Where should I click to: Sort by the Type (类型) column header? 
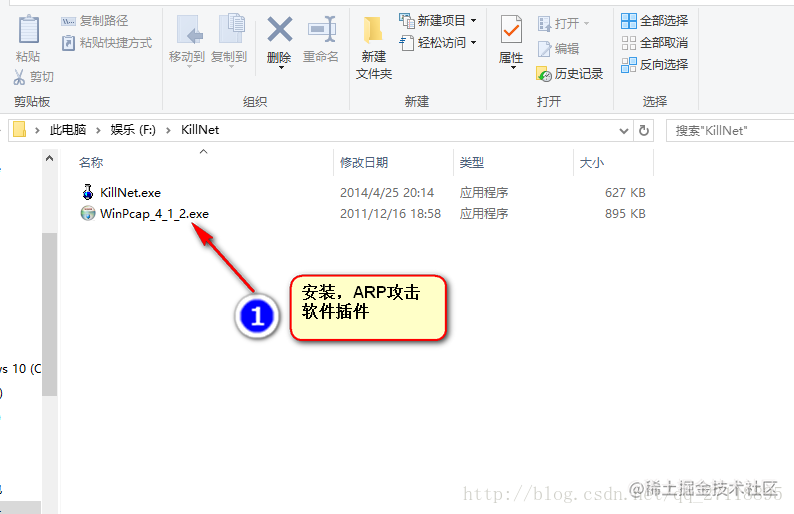pos(472,163)
